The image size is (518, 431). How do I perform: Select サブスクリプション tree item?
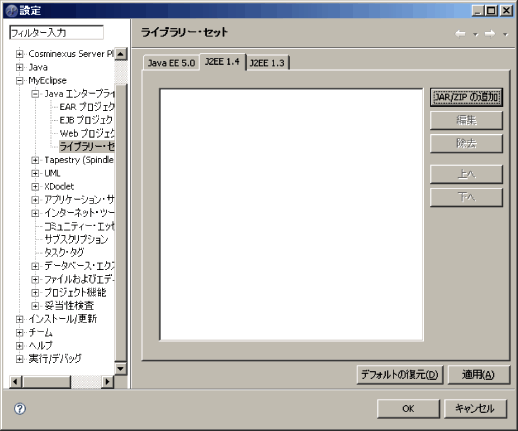point(76,239)
